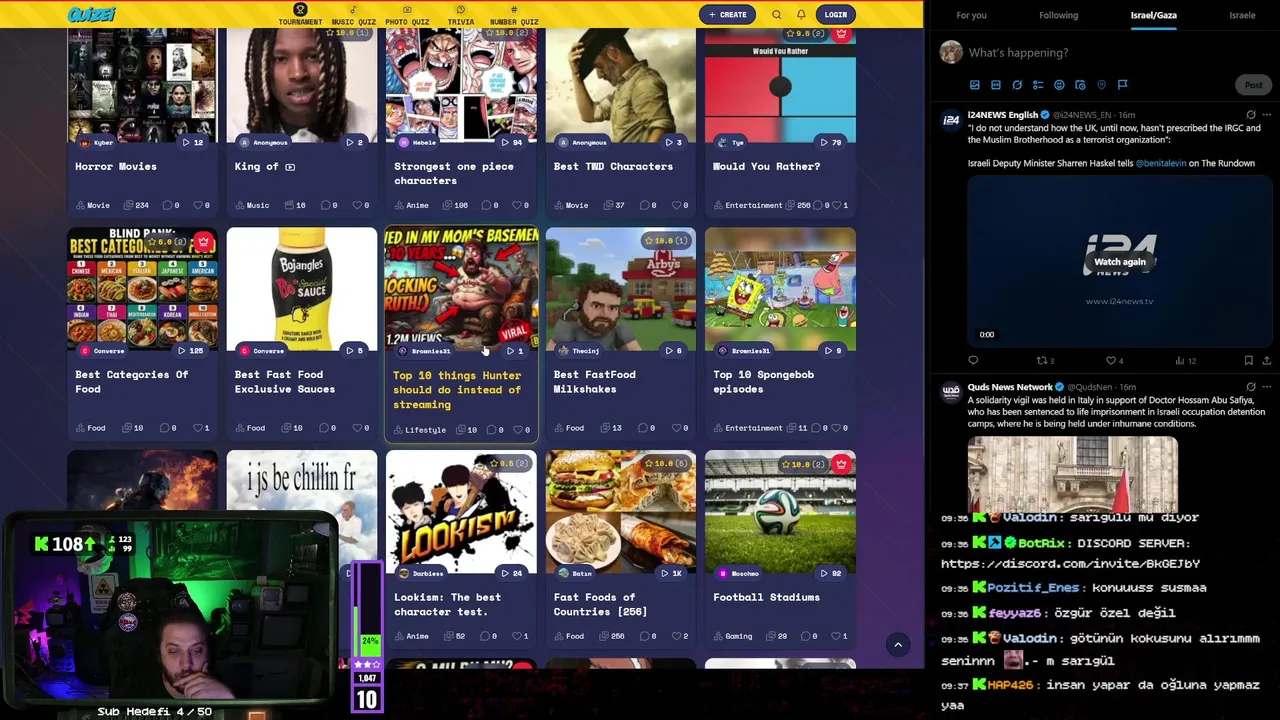The image size is (1280, 720).
Task: Click the flag icon in composer
Action: [1123, 85]
